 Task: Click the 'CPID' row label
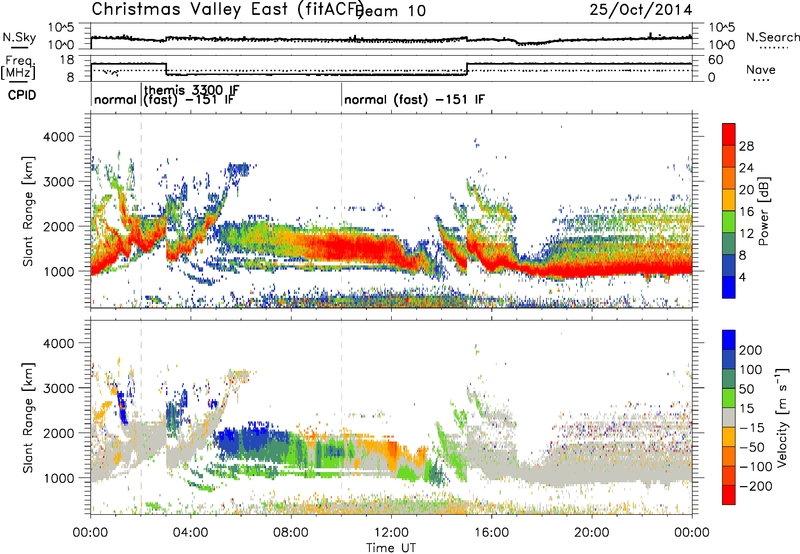click(x=22, y=95)
